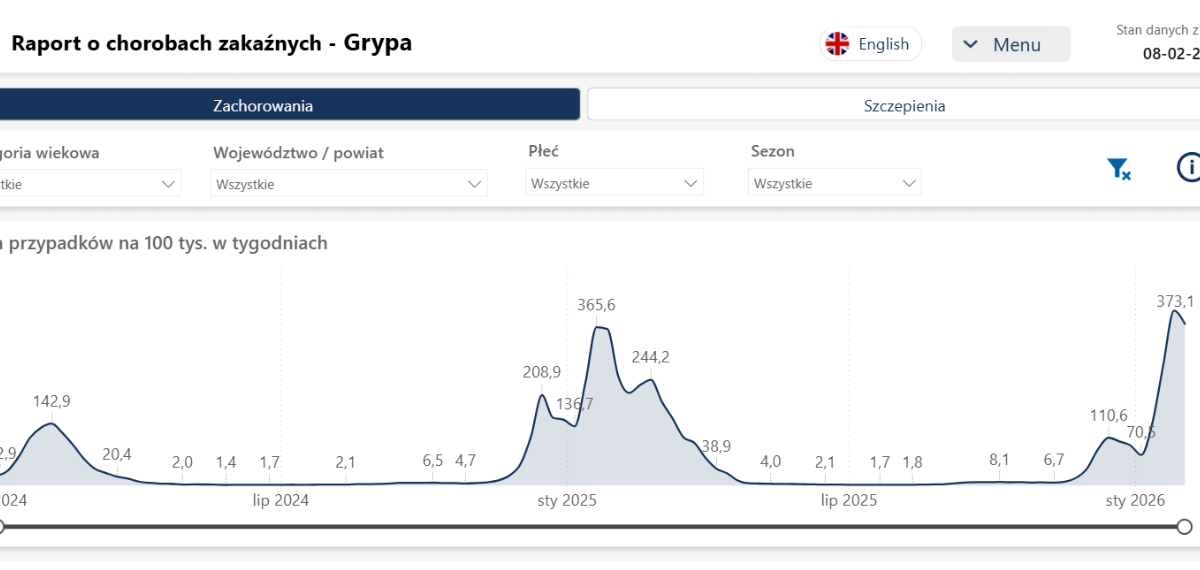Viewport: 1200px width, 570px height.
Task: Click the 38,9 data label
Action: [x=716, y=446]
